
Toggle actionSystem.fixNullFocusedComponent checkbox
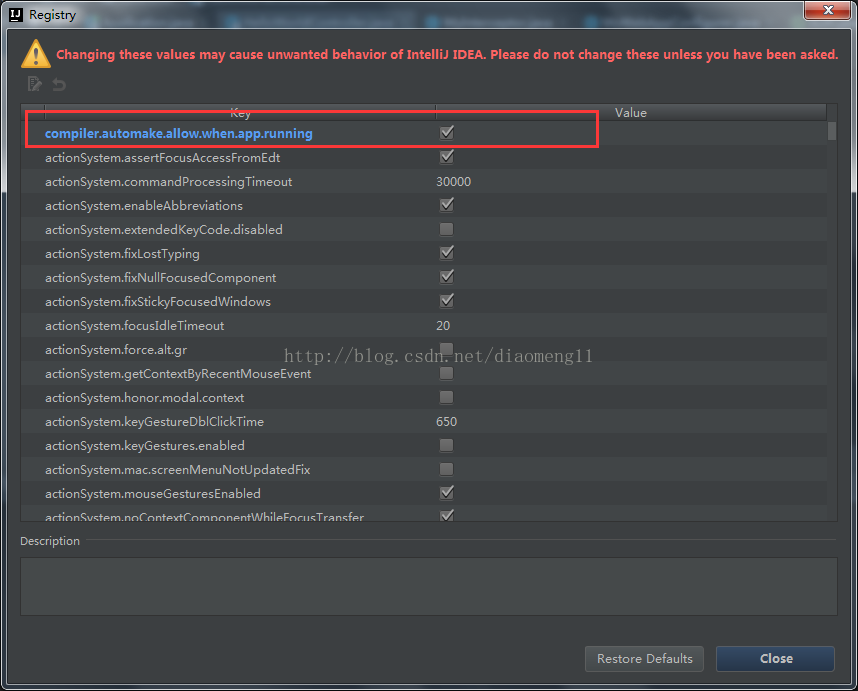(x=447, y=277)
